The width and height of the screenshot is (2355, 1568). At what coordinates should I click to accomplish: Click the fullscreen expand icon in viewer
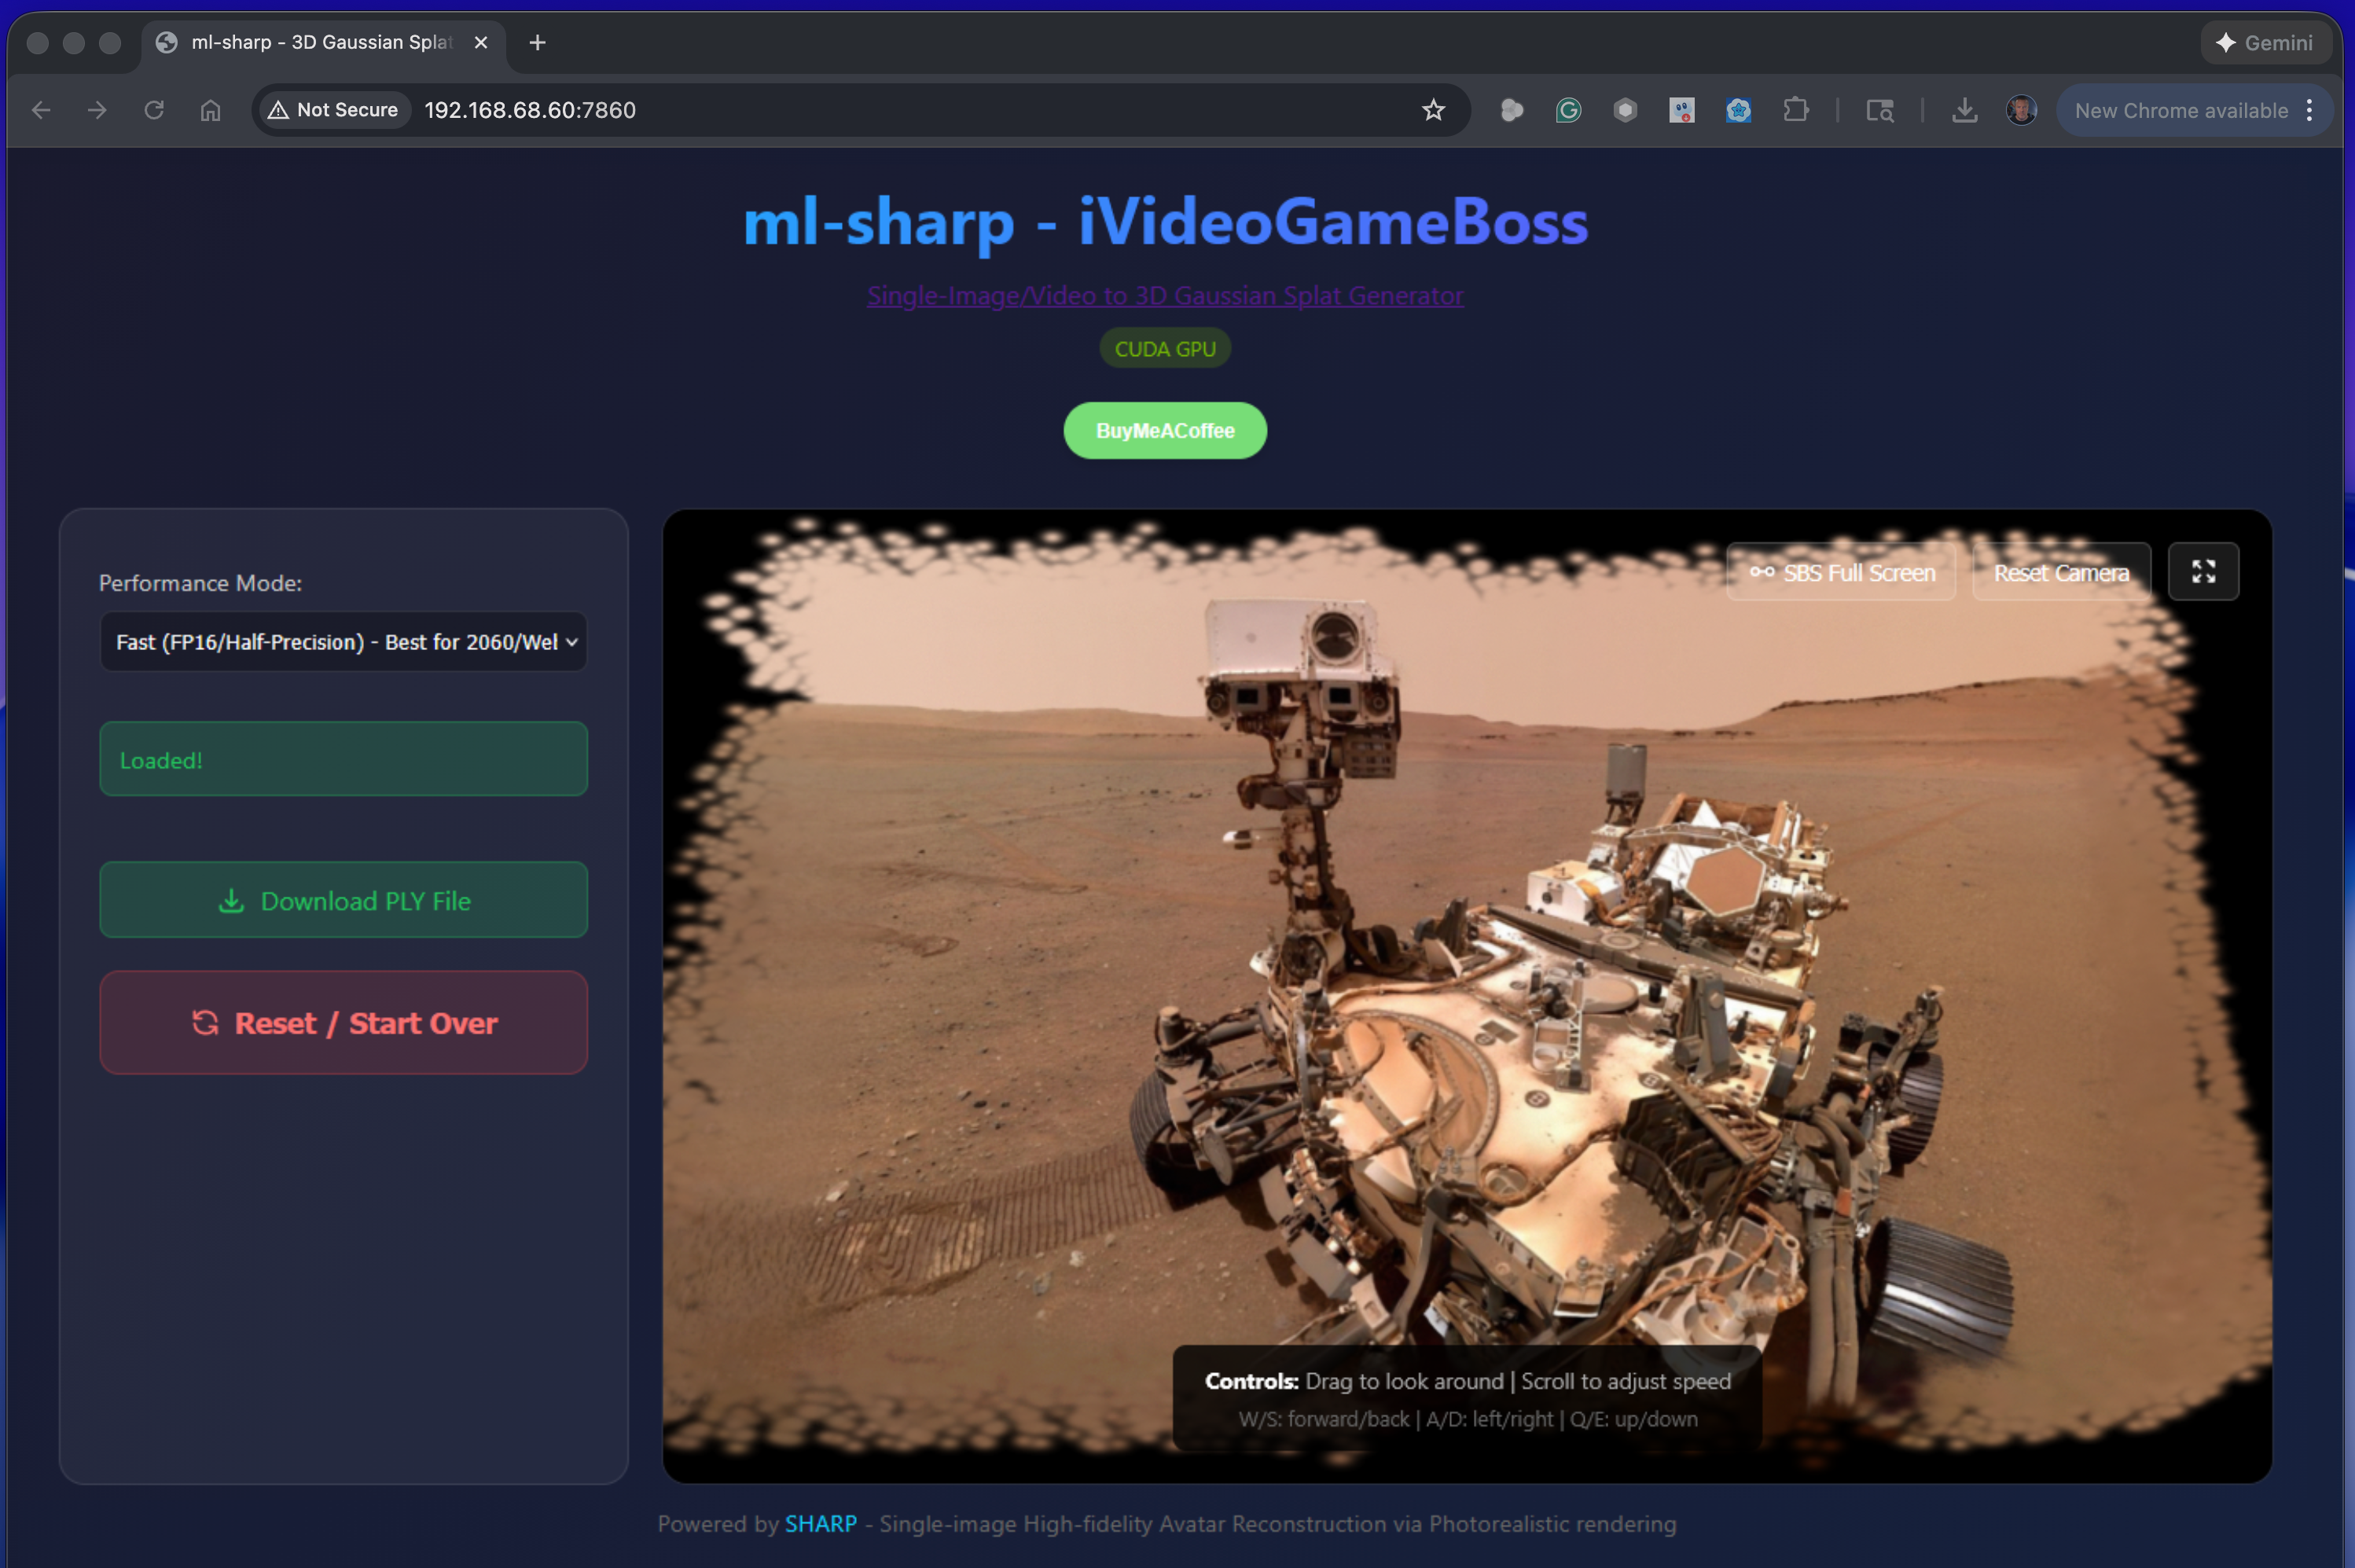tap(2203, 572)
